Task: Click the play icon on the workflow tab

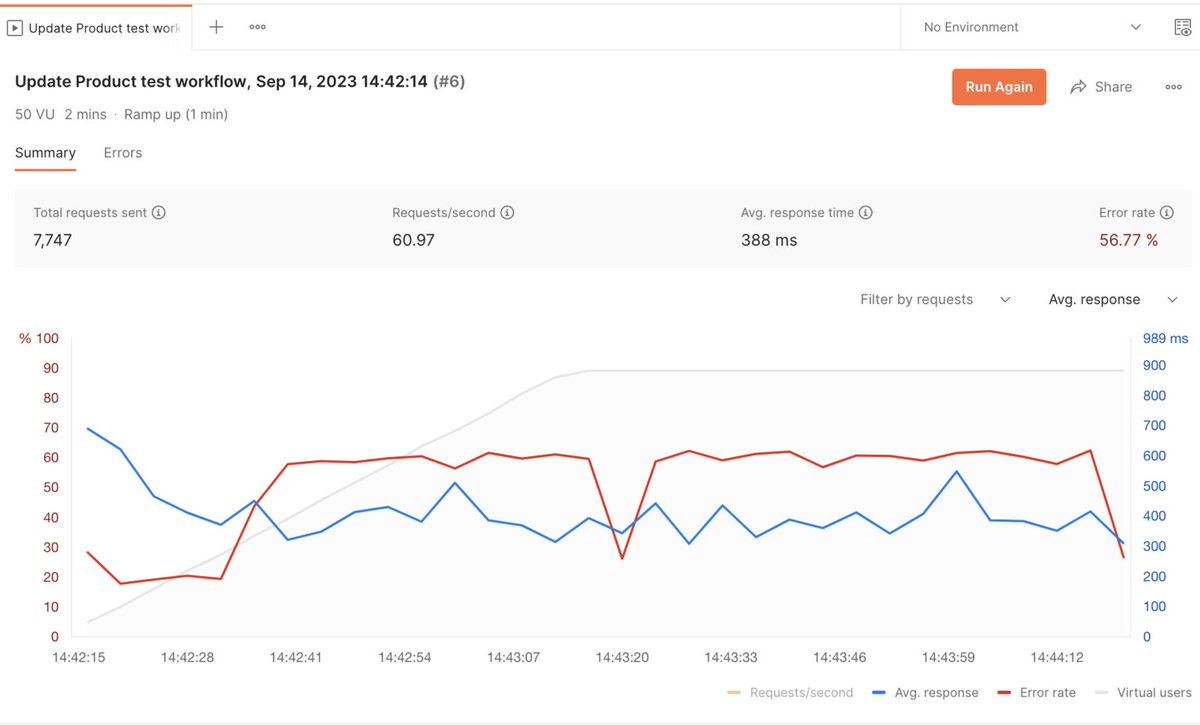Action: tap(15, 27)
